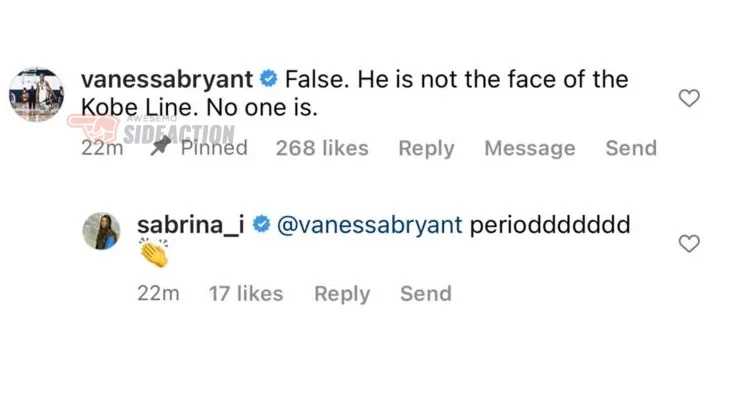Reply to sabrina_i's comment
The height and width of the screenshot is (395, 729).
click(342, 294)
